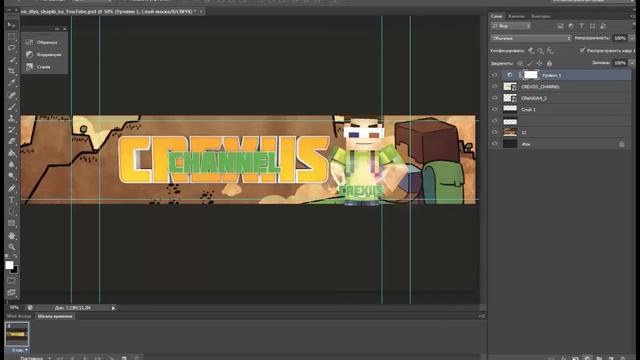This screenshot has height=360, width=640.
Task: Open the opacity slider arrow
Action: coord(632,38)
